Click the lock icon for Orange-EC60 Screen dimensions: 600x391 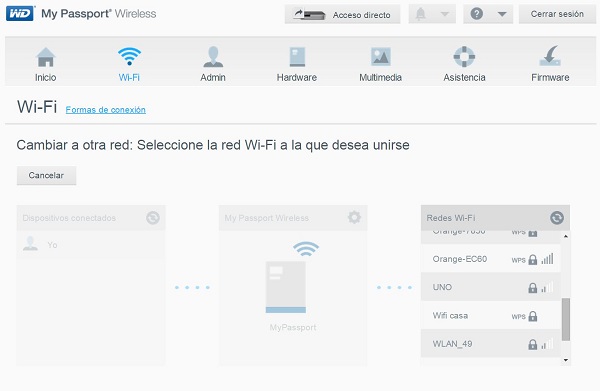(x=533, y=259)
